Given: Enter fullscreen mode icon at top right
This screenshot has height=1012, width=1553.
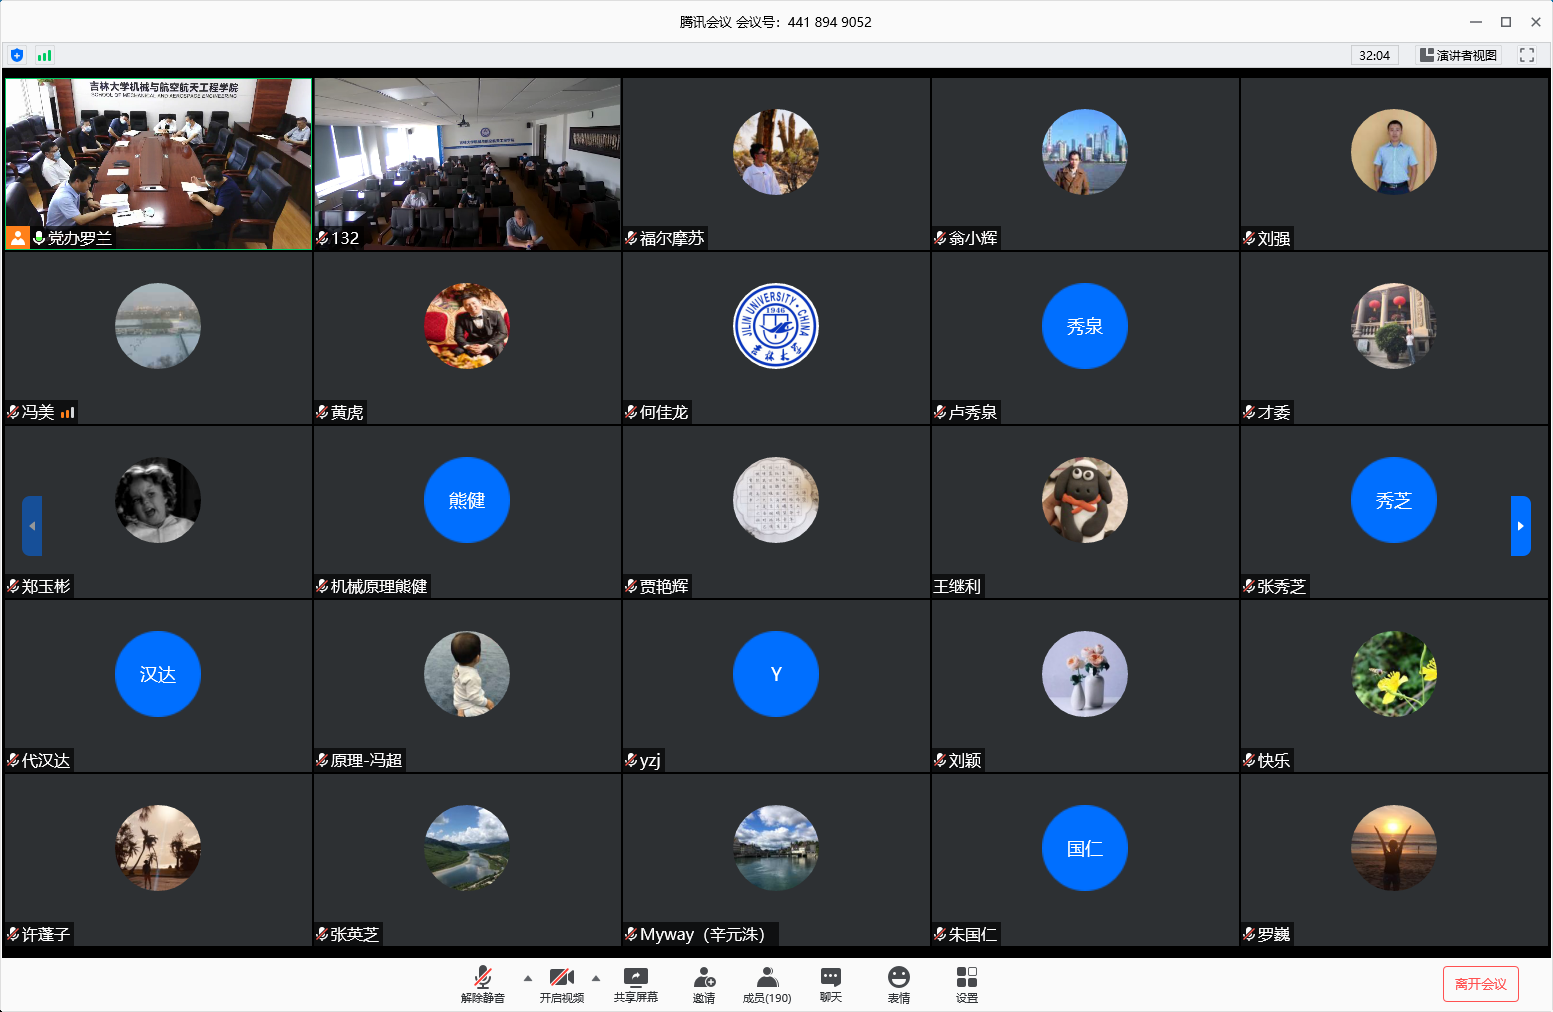Looking at the screenshot, I should 1526,55.
